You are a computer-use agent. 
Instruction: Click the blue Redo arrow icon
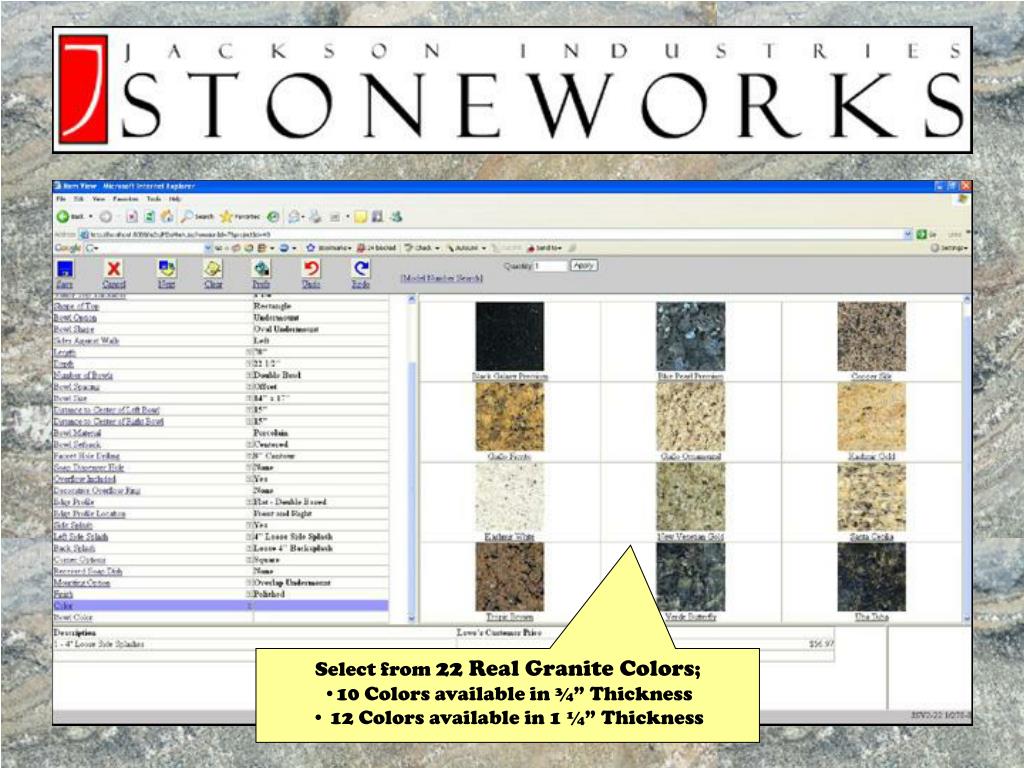click(x=360, y=268)
